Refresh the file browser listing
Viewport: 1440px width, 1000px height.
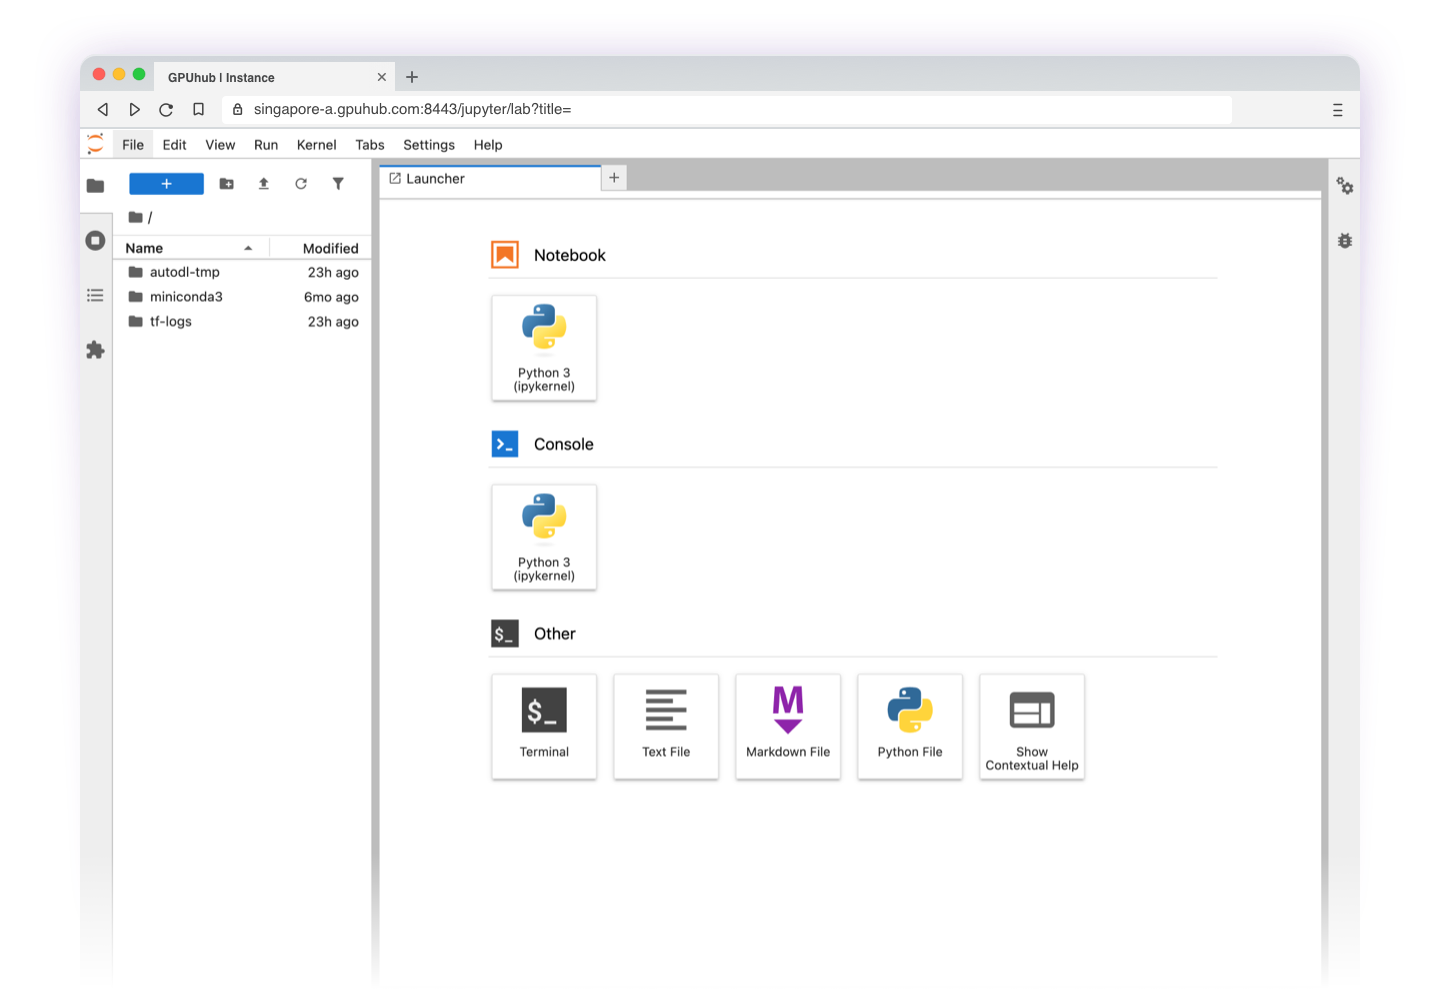pos(301,184)
